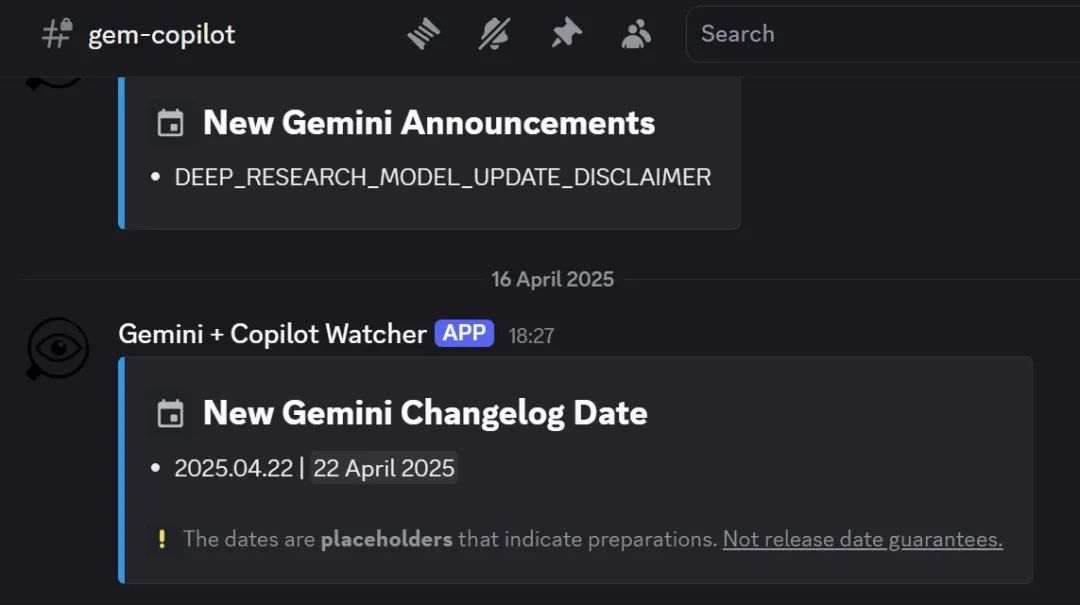
Task: Click the gem-copilot channel title
Action: tap(161, 33)
